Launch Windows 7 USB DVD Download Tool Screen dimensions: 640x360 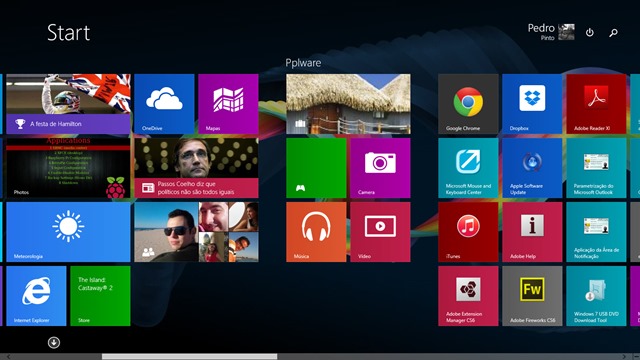click(596, 296)
